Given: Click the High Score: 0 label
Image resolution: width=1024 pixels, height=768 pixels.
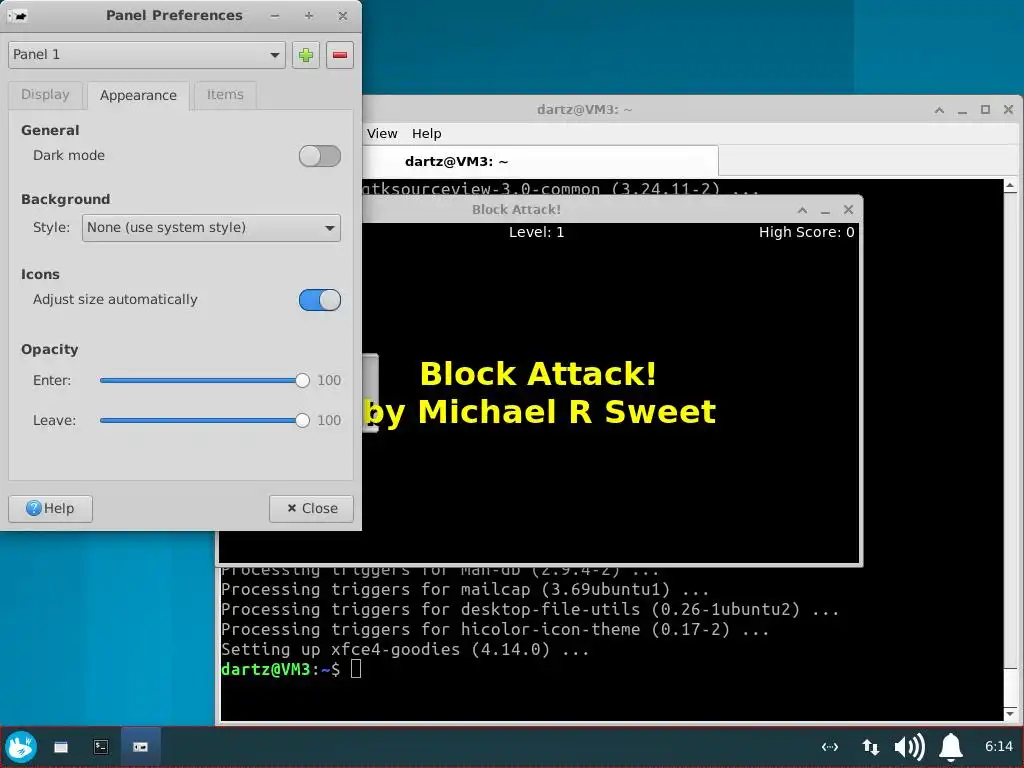Looking at the screenshot, I should [807, 232].
